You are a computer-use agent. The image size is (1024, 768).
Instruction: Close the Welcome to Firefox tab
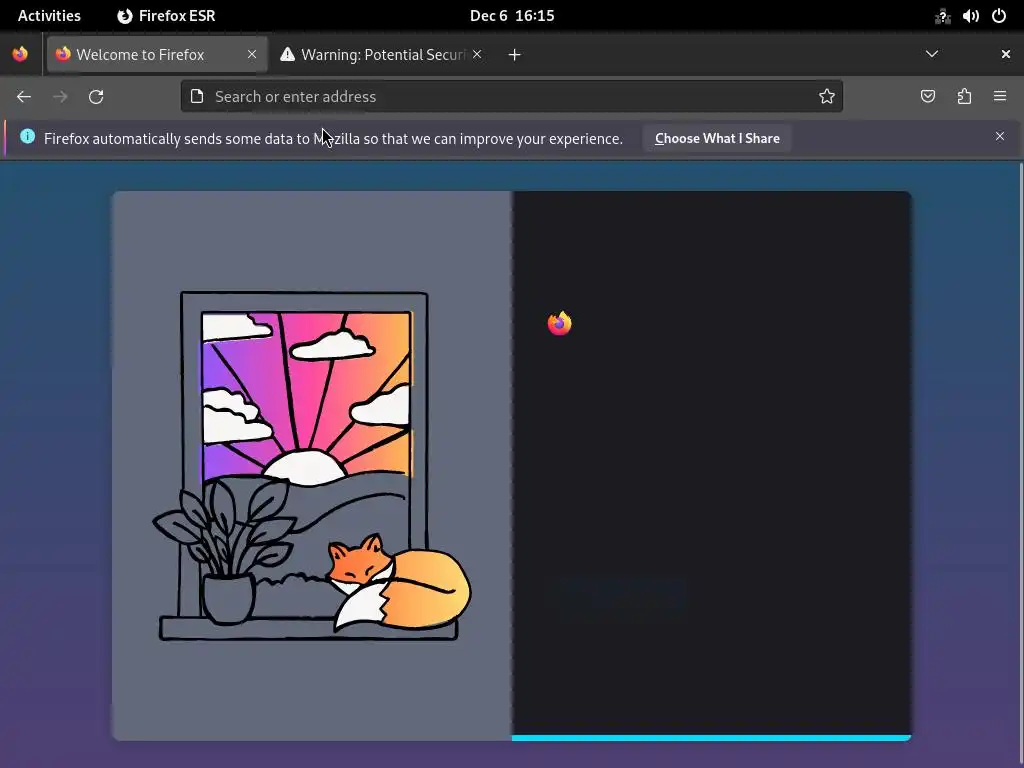tap(252, 54)
